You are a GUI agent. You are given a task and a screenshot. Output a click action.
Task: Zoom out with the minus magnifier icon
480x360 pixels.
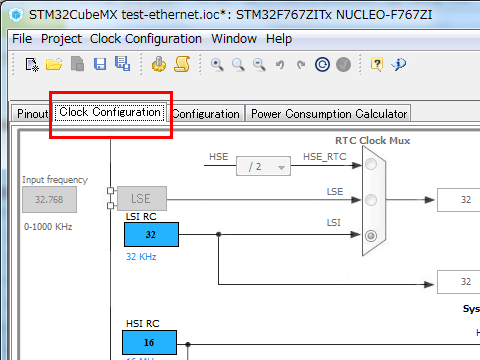259,64
